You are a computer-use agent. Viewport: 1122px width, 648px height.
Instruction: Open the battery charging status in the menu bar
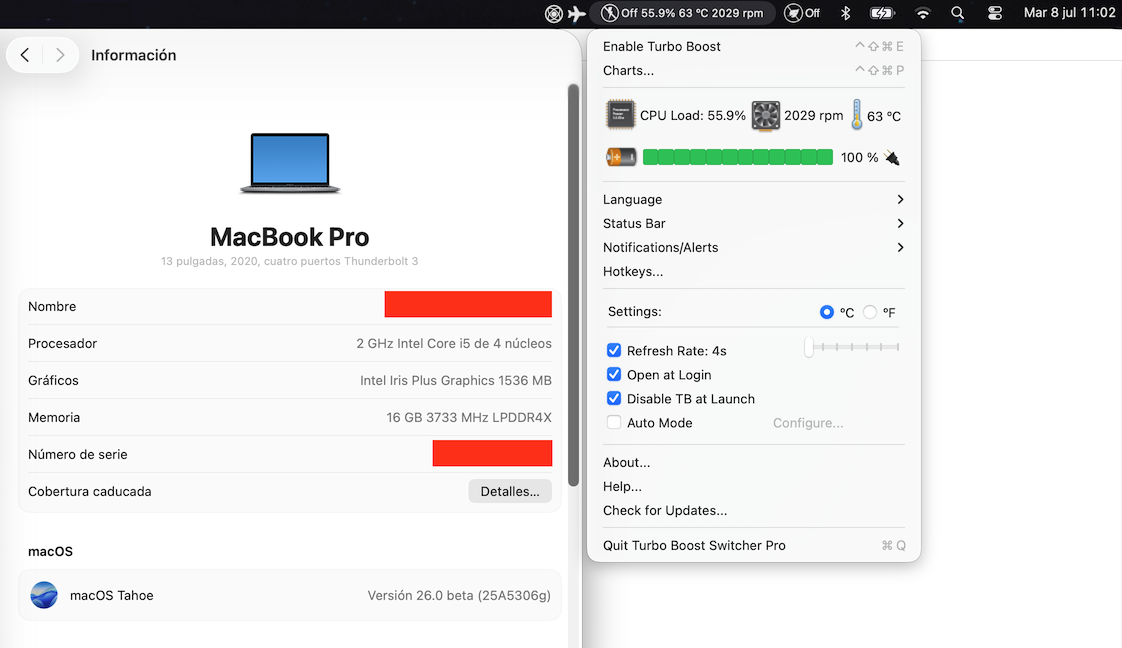pyautogui.click(x=882, y=13)
